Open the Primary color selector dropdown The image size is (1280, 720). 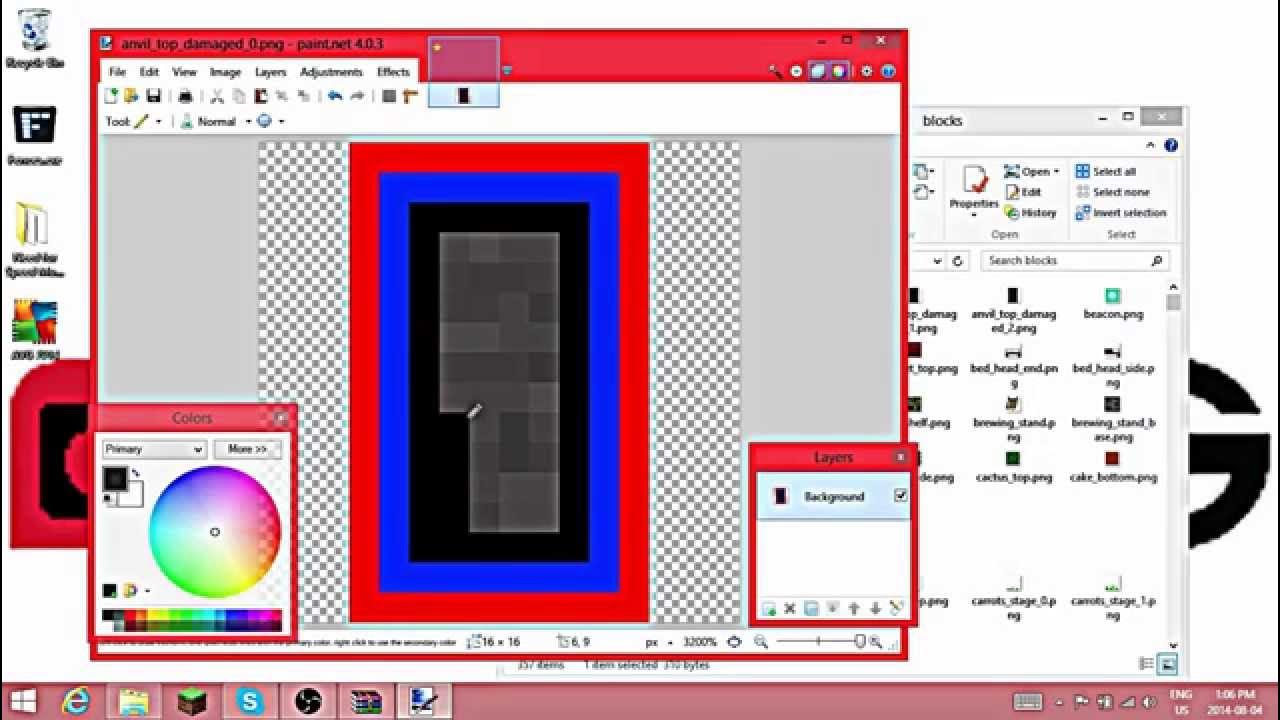point(154,449)
